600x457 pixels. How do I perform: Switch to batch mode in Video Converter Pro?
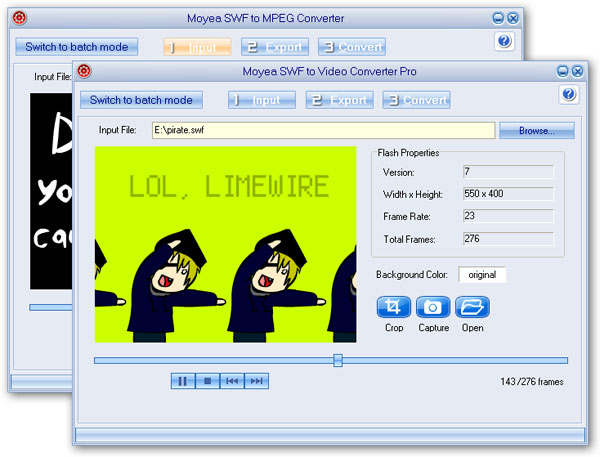(141, 100)
